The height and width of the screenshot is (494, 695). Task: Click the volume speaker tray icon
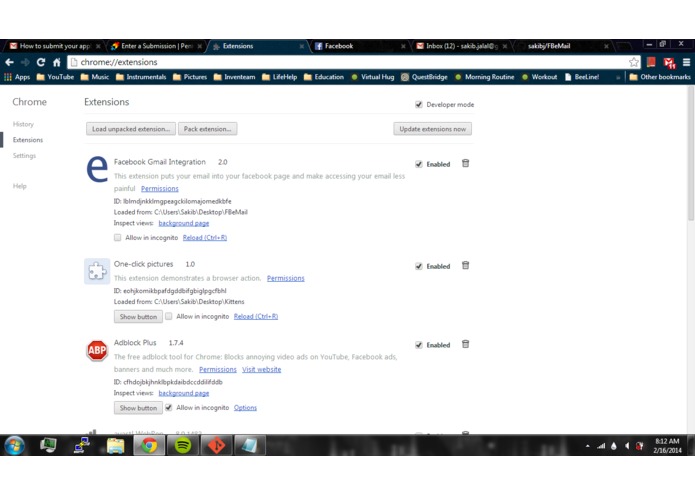pos(627,446)
